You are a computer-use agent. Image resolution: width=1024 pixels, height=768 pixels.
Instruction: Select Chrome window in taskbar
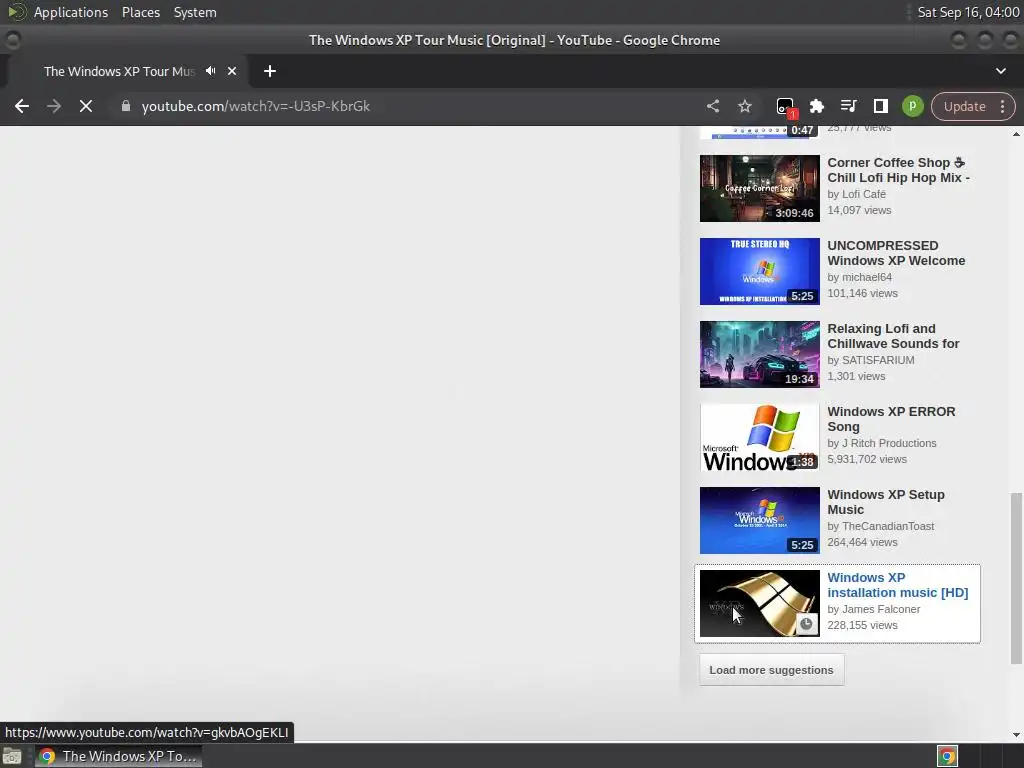click(118, 756)
